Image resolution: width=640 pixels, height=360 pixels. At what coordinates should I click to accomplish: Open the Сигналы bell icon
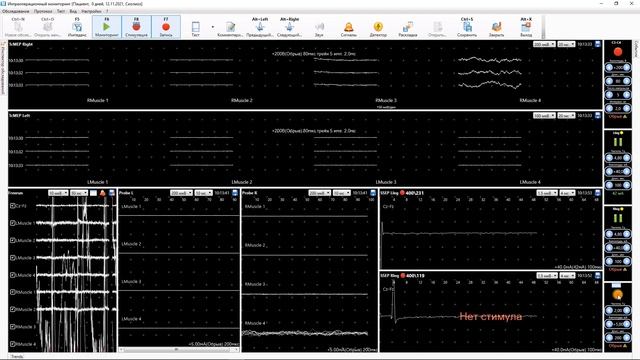pyautogui.click(x=349, y=27)
